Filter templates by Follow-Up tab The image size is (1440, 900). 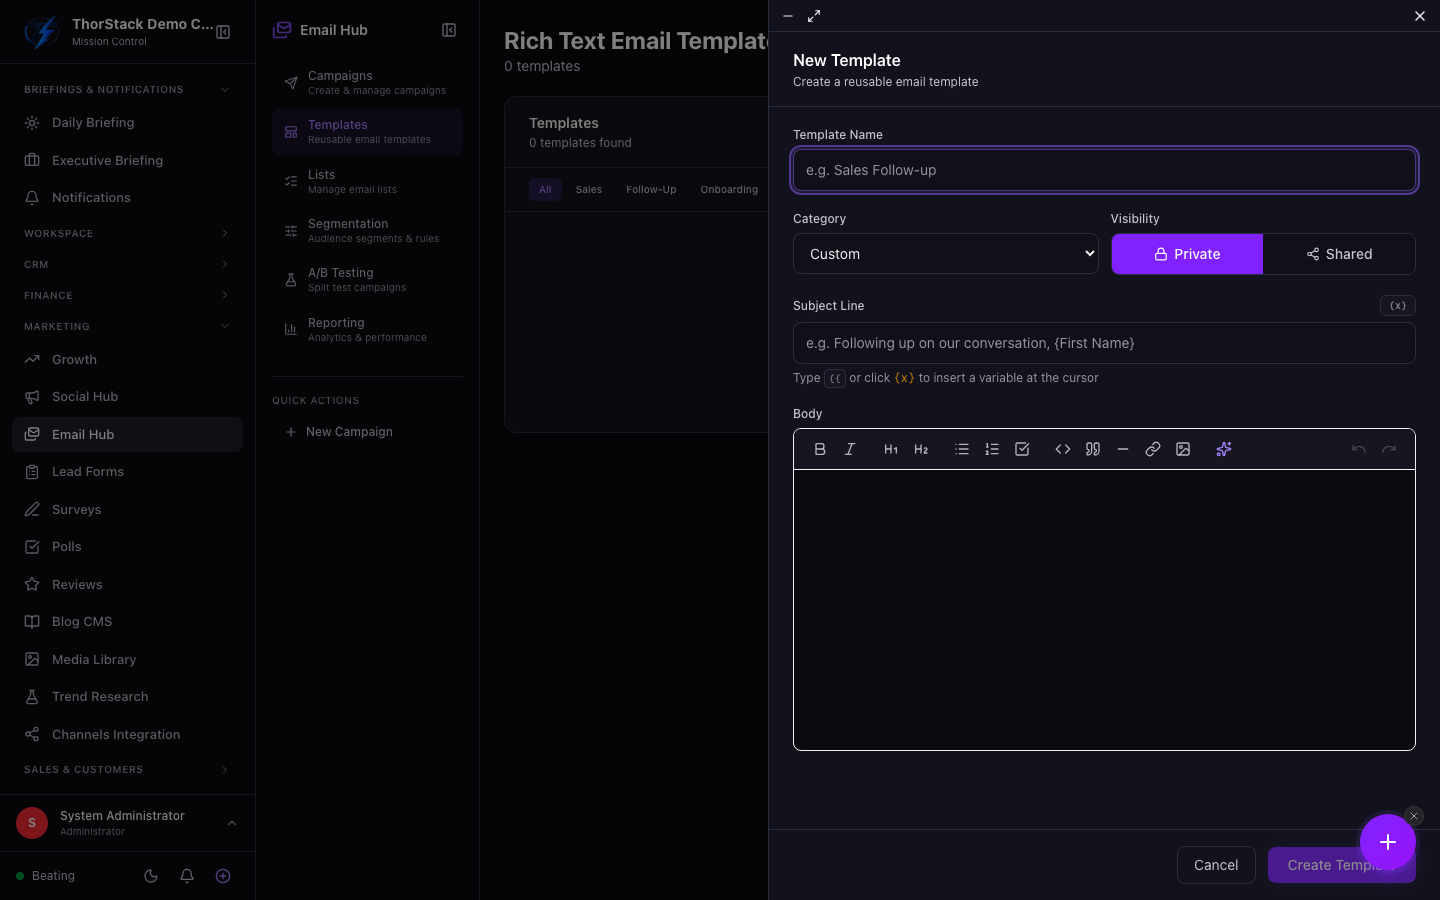pos(651,189)
